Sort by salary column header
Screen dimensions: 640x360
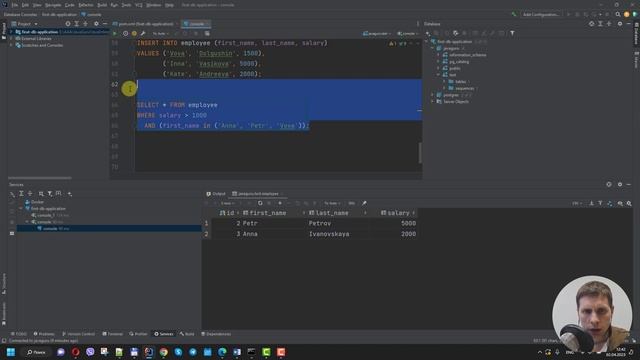pyautogui.click(x=398, y=213)
